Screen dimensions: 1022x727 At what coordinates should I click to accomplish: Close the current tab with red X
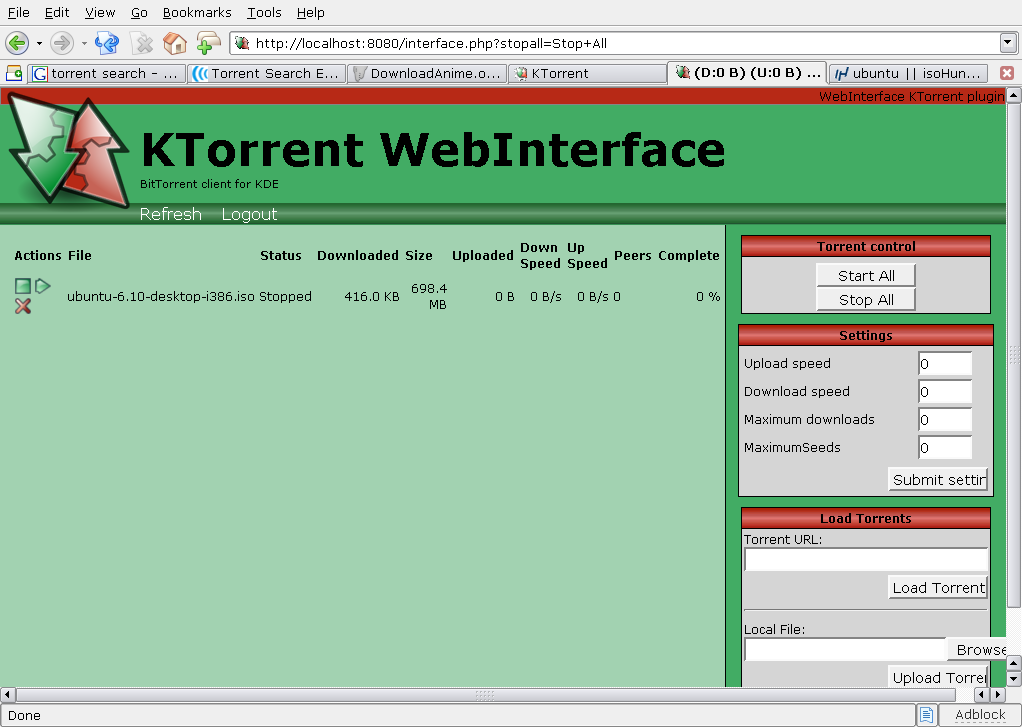pos(1007,73)
